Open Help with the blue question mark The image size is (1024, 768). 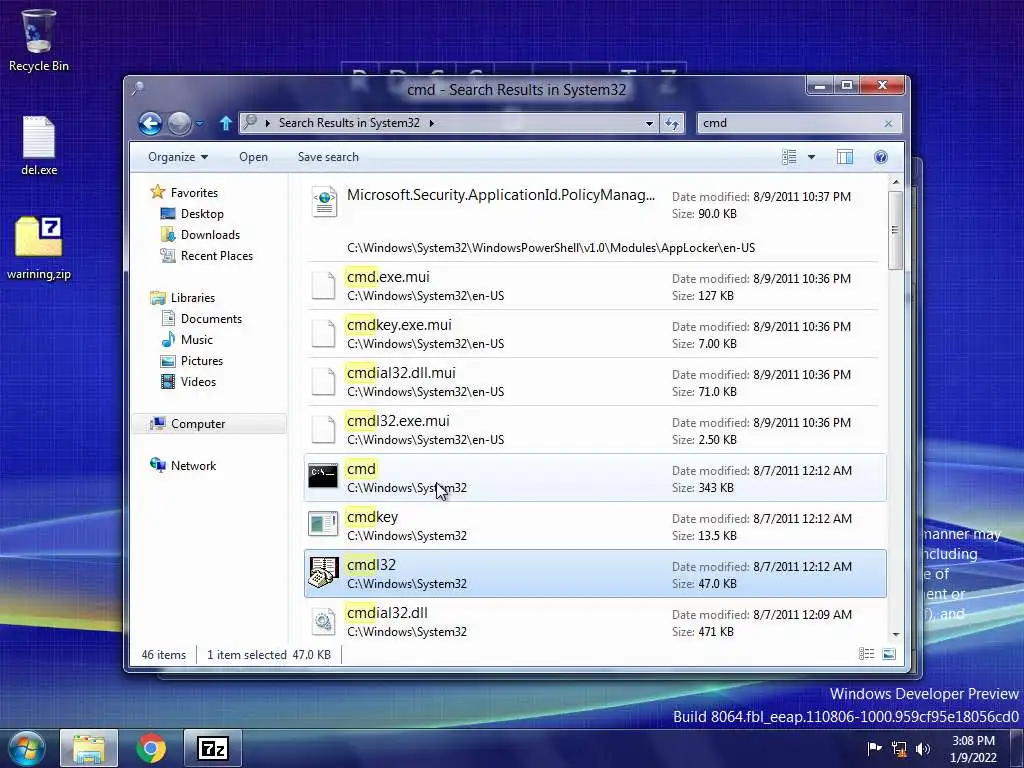(880, 157)
